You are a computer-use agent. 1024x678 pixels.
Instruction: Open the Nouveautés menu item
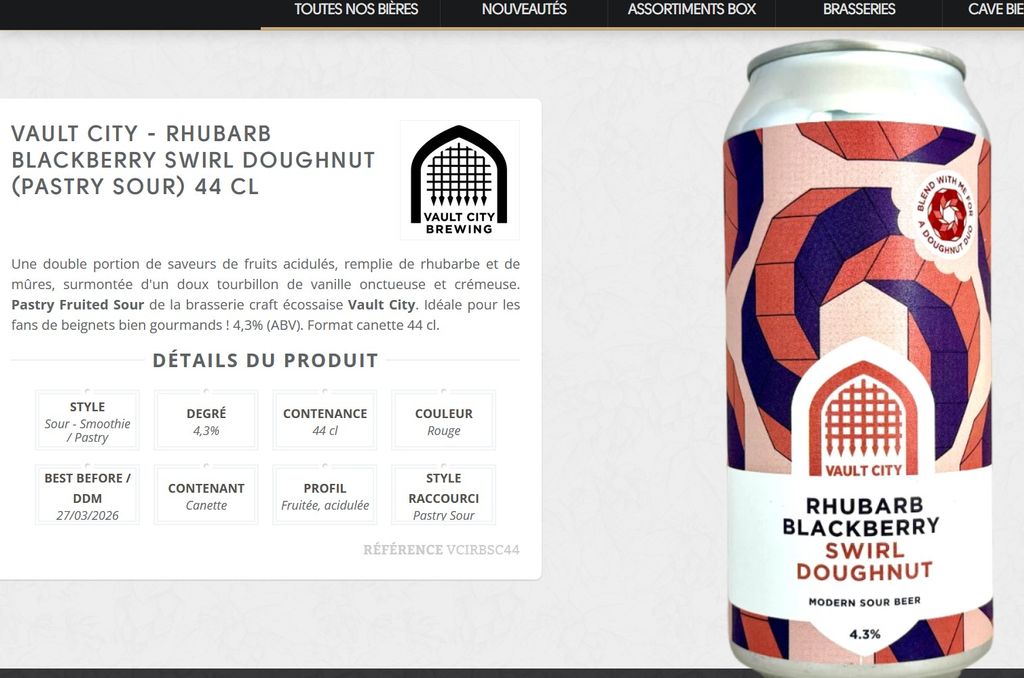[524, 10]
